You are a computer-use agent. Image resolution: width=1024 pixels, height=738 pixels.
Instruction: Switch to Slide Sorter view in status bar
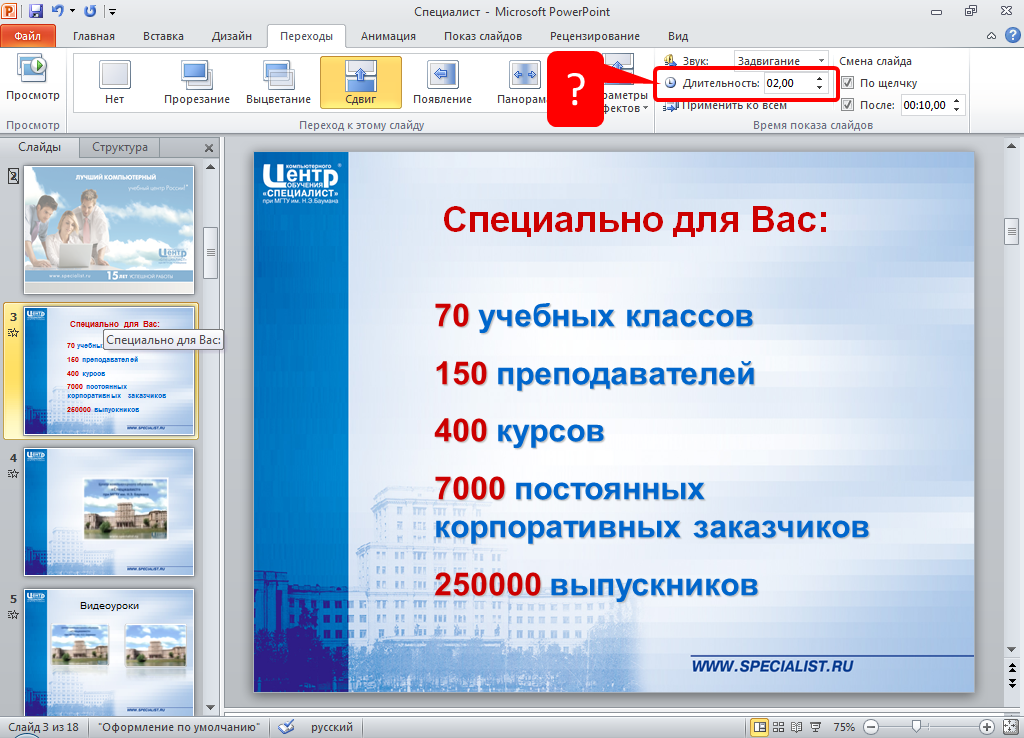[779, 727]
